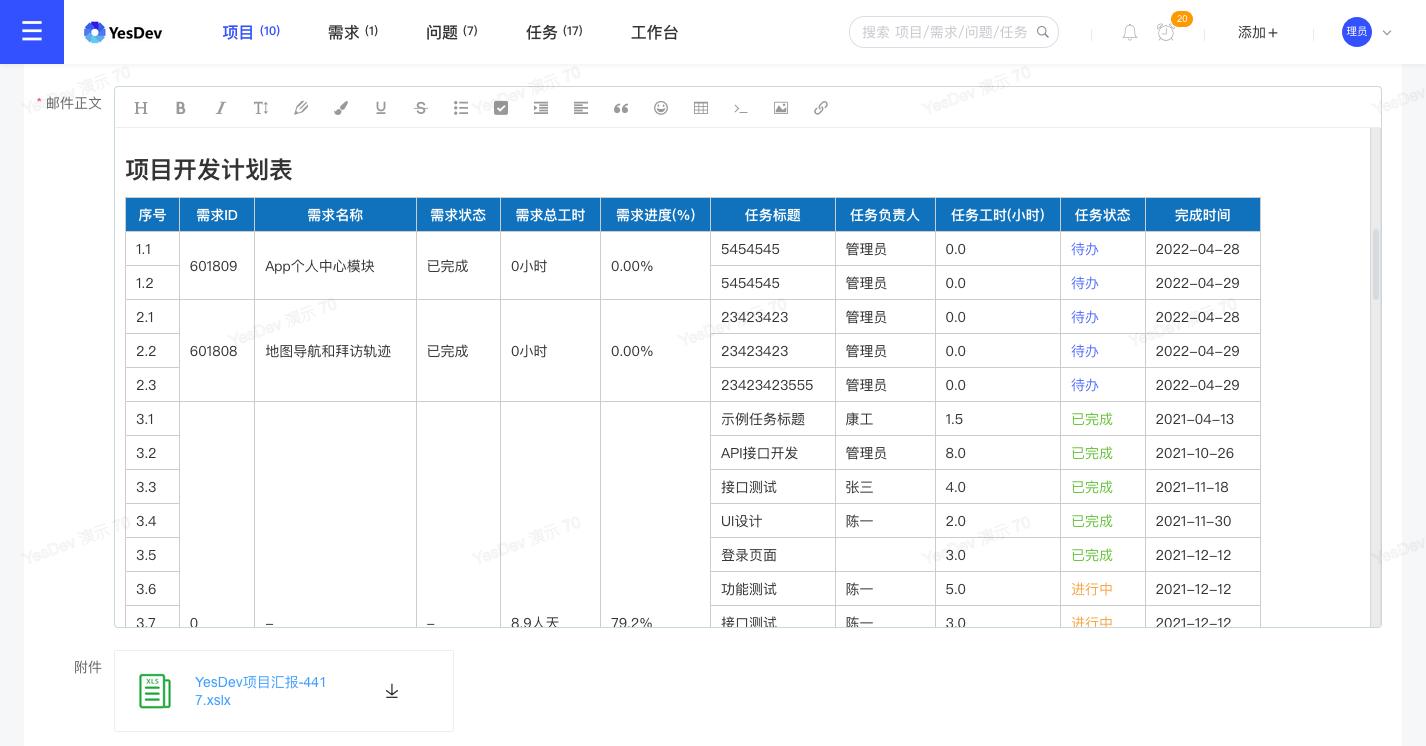Toggle blockquote formatting in the editor

(x=621, y=107)
